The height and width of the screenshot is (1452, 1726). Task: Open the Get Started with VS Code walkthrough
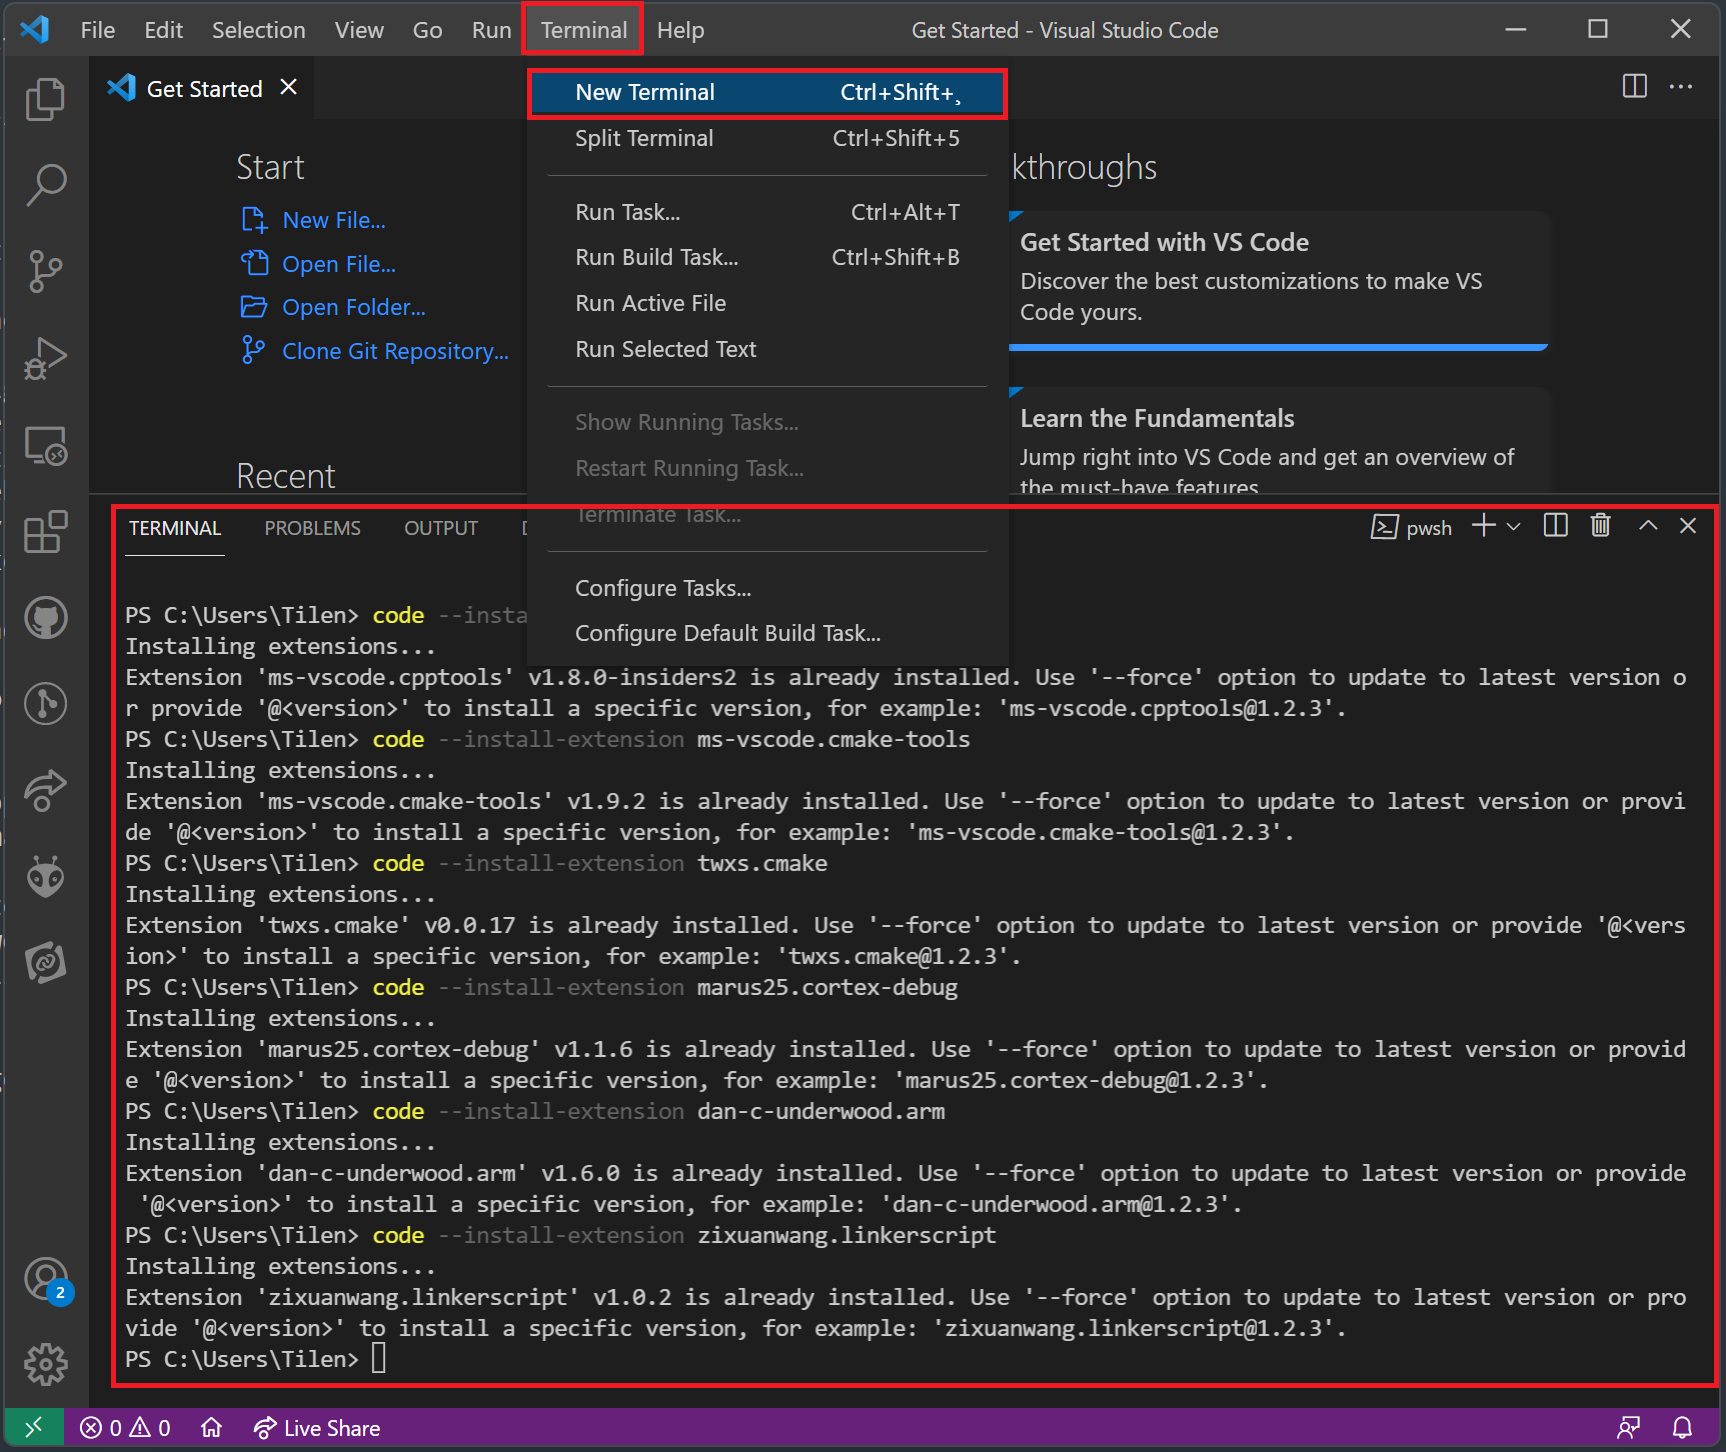pos(1280,280)
